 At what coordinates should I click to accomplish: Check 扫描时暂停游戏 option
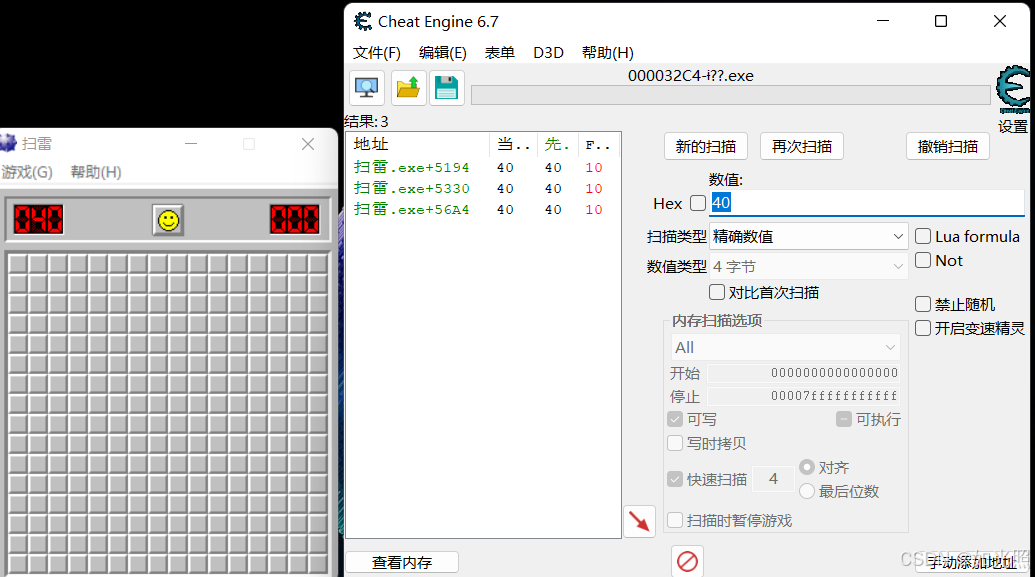675,520
